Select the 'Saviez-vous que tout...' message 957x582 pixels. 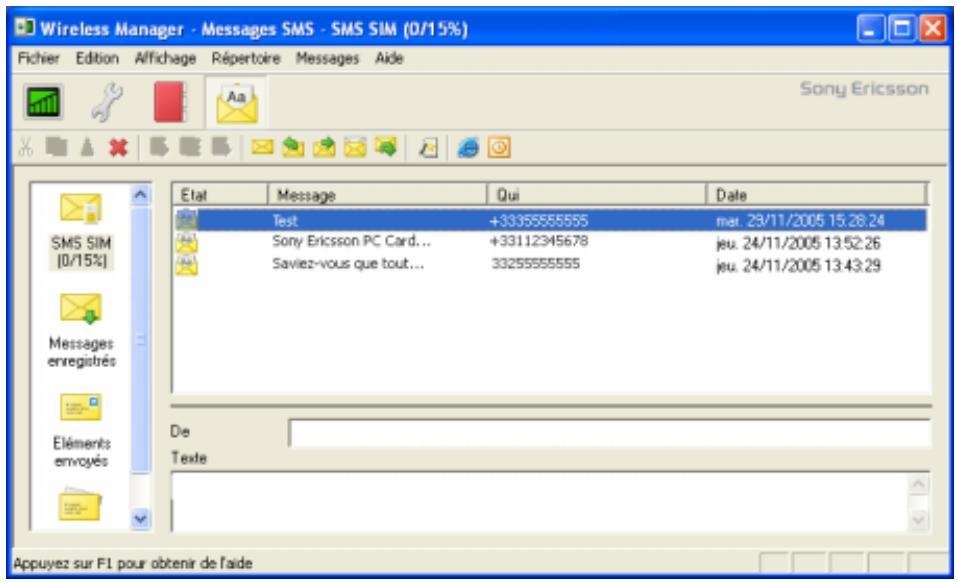[x=348, y=264]
